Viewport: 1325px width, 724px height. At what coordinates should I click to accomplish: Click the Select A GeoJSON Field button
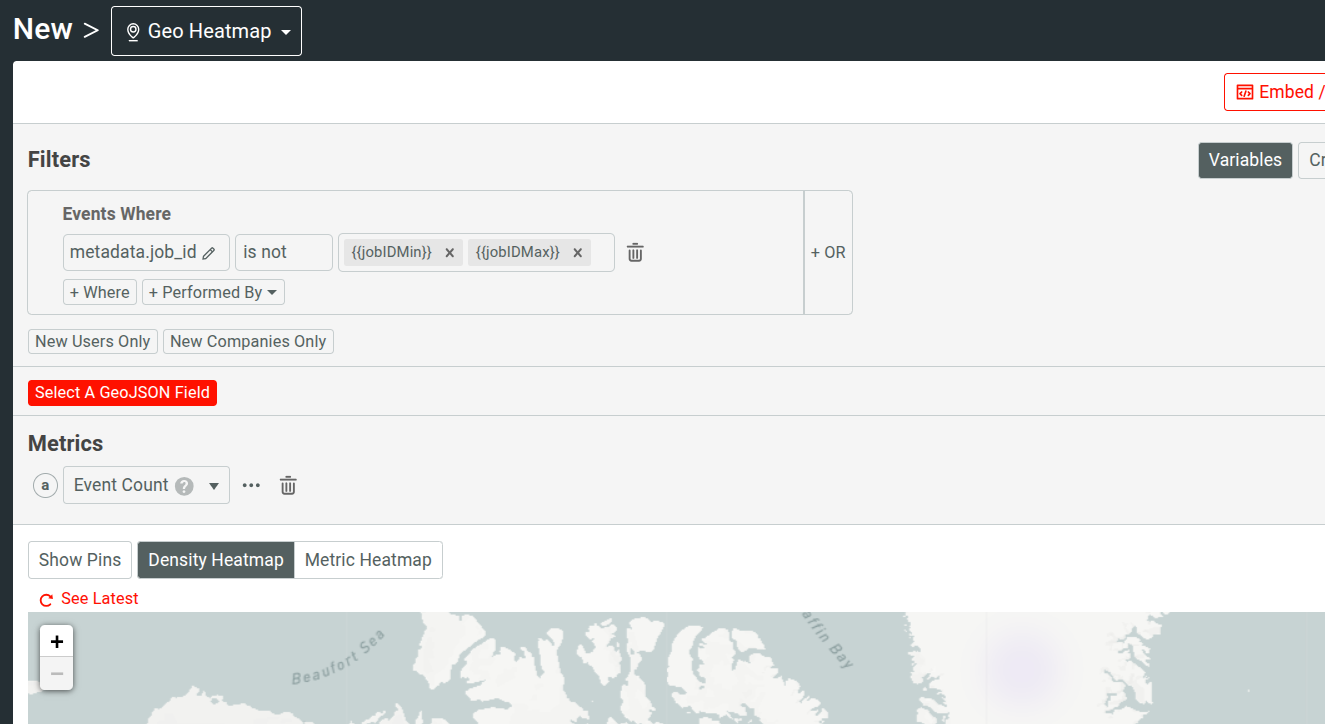click(x=122, y=392)
